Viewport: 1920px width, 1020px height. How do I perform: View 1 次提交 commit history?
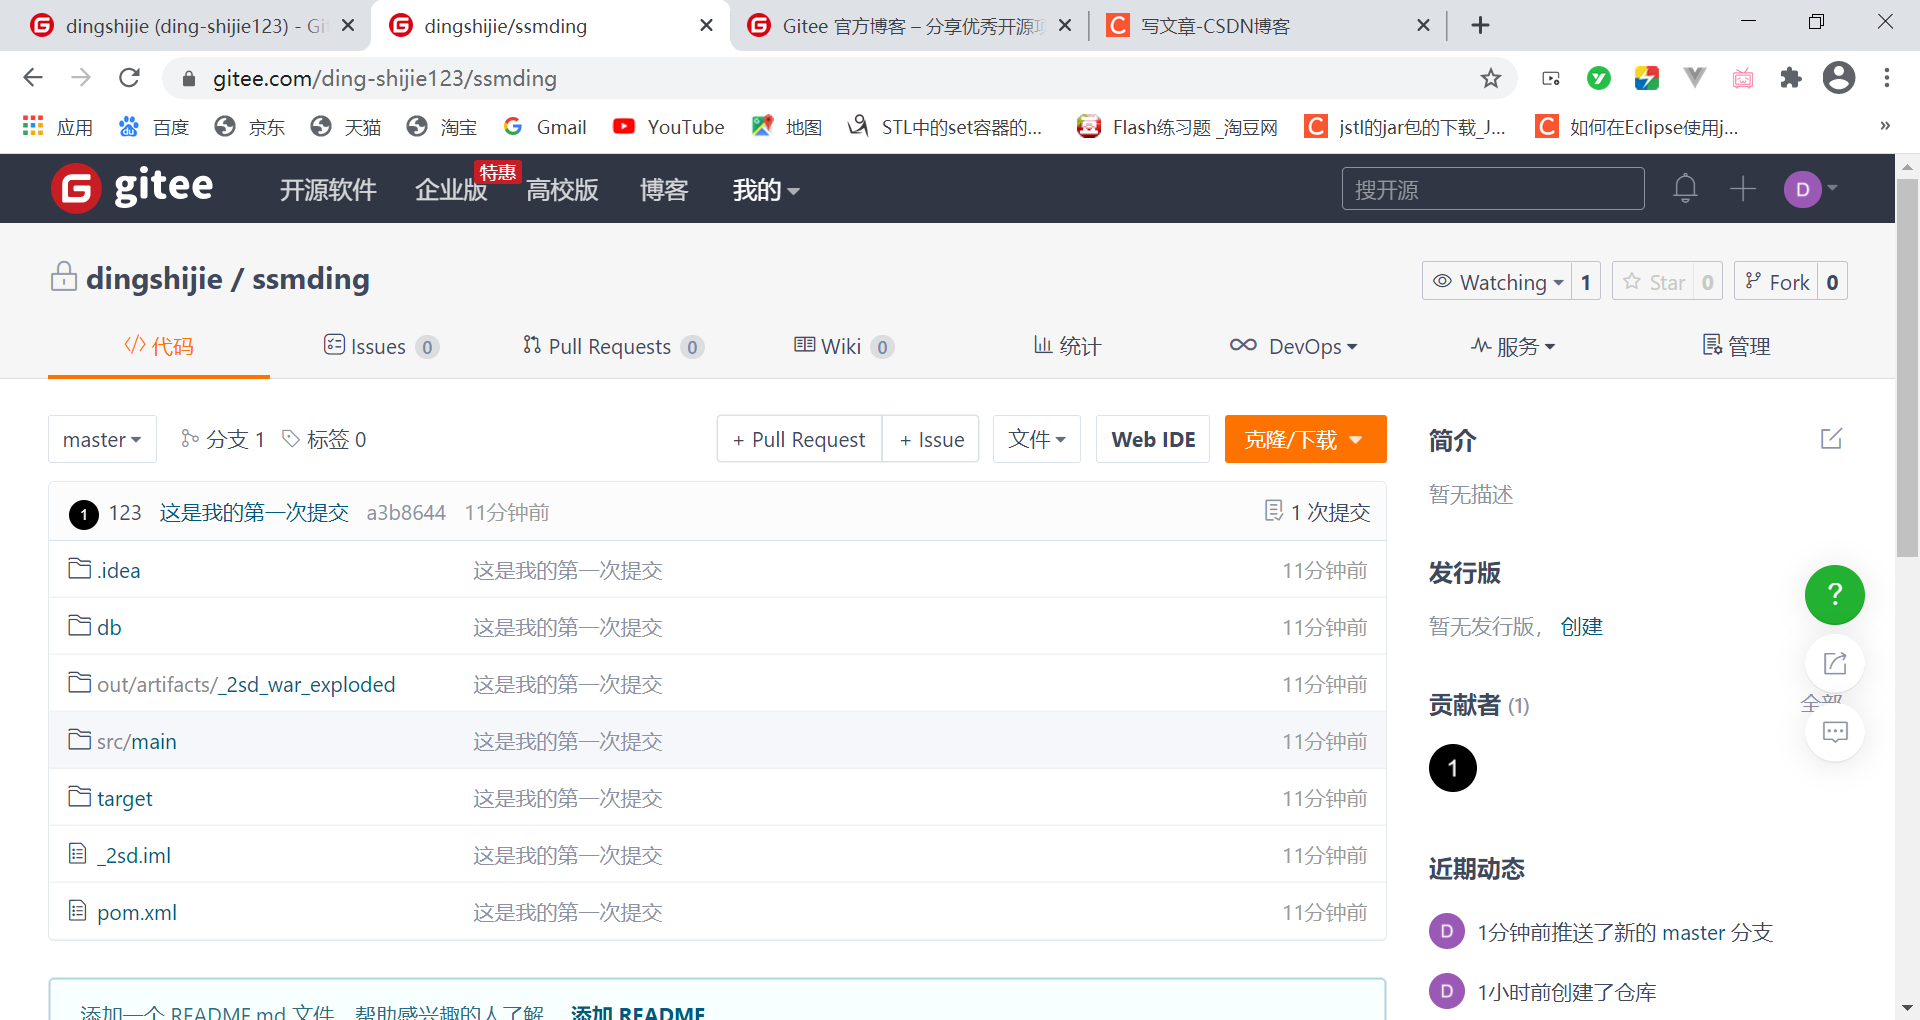coord(1317,512)
